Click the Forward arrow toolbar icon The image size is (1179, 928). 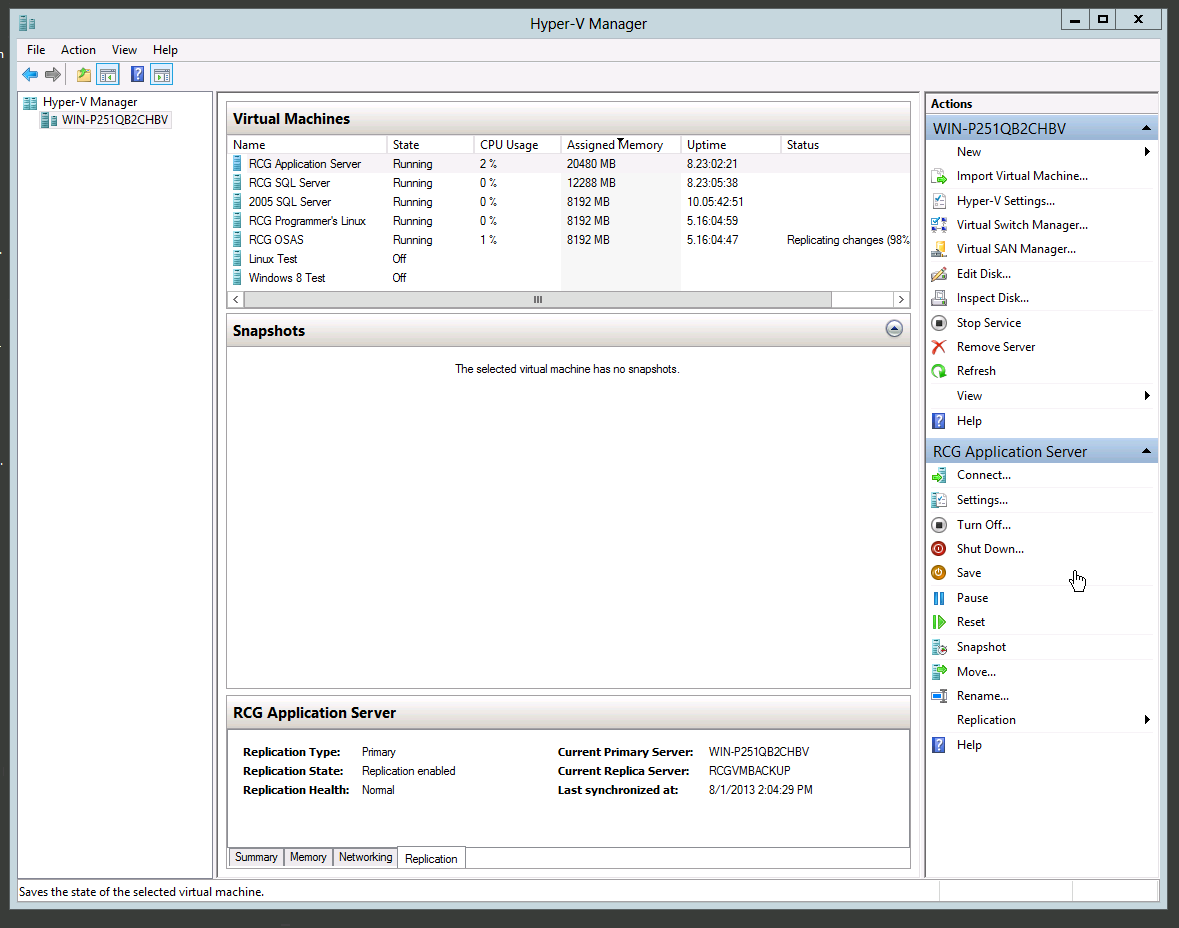(x=53, y=74)
